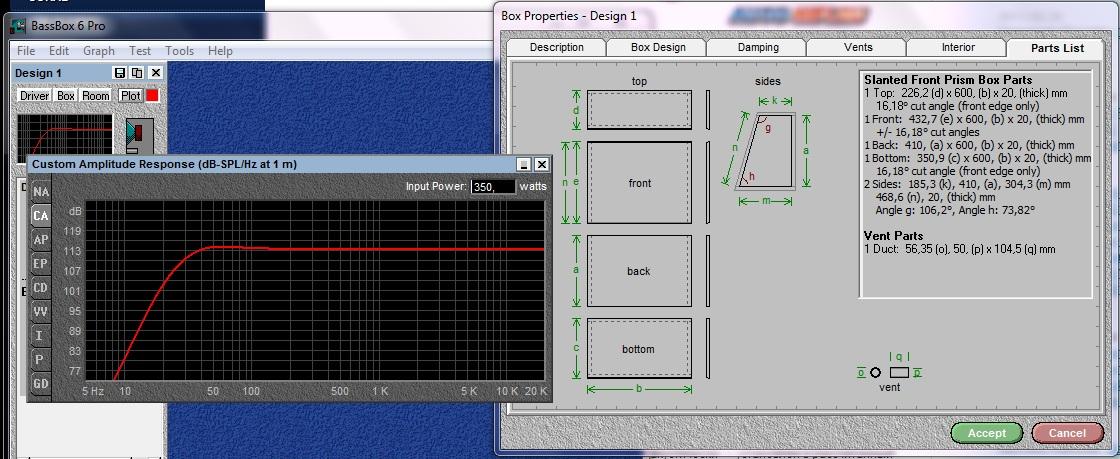This screenshot has height=459, width=1120.
Task: Select the AP graph side tab
Action: [41, 240]
